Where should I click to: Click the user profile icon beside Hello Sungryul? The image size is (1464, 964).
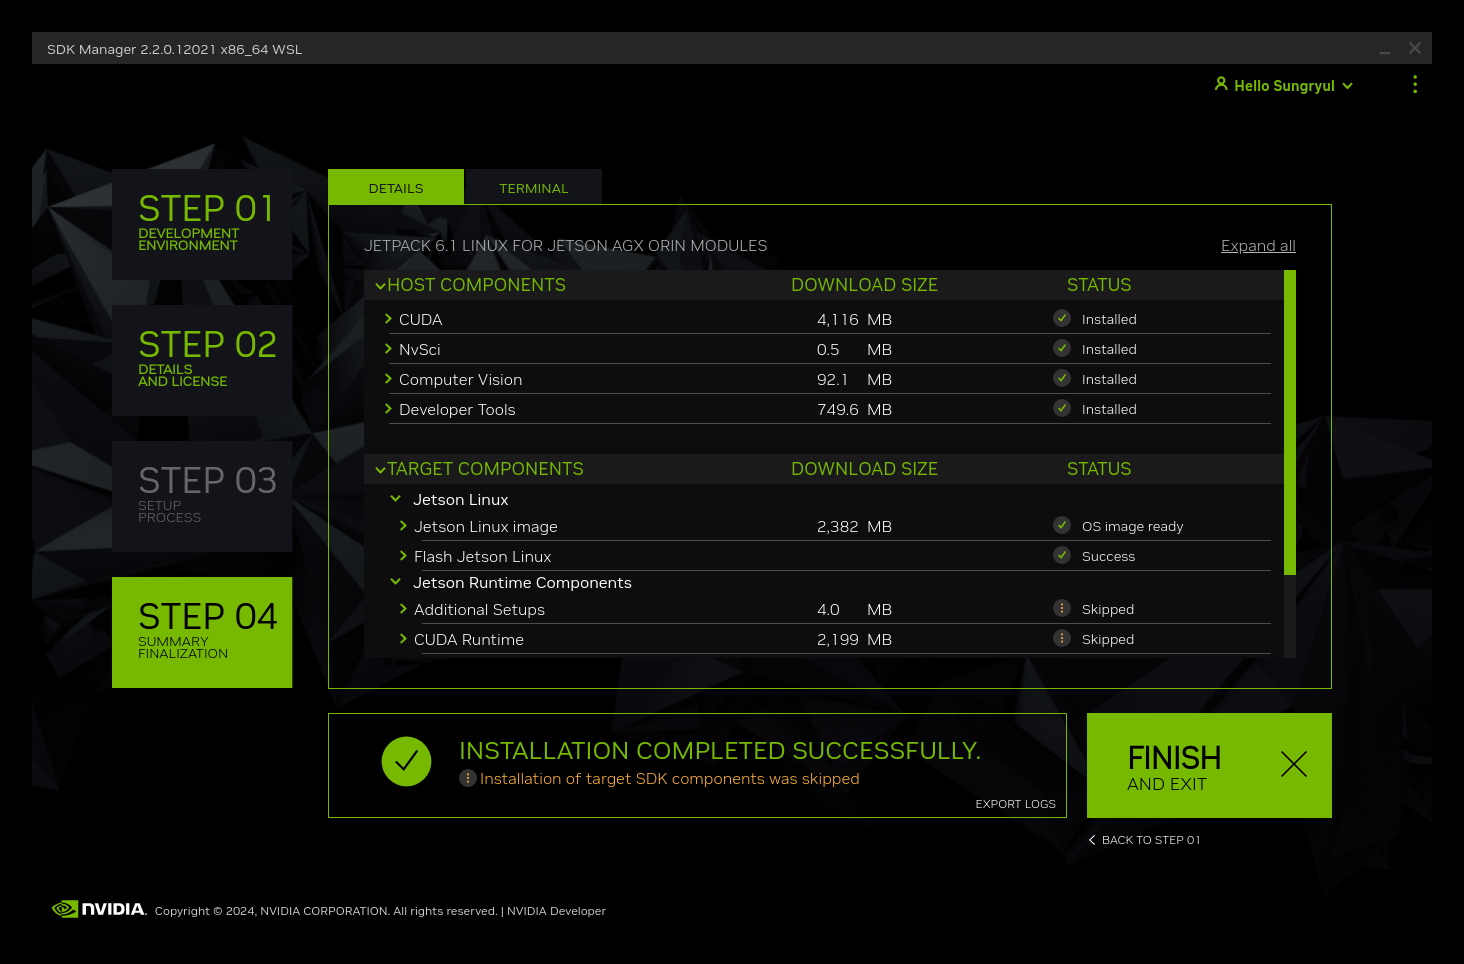[x=1221, y=84]
